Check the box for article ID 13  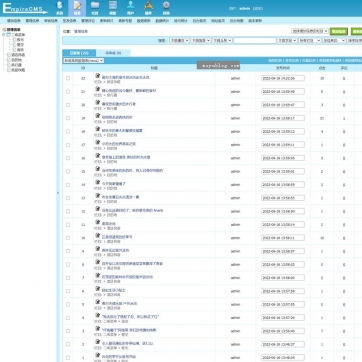click(x=68, y=198)
